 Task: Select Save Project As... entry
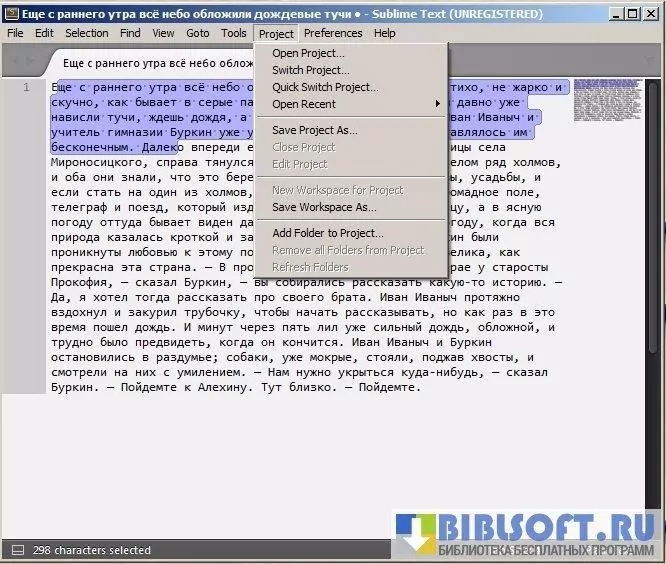tap(314, 130)
